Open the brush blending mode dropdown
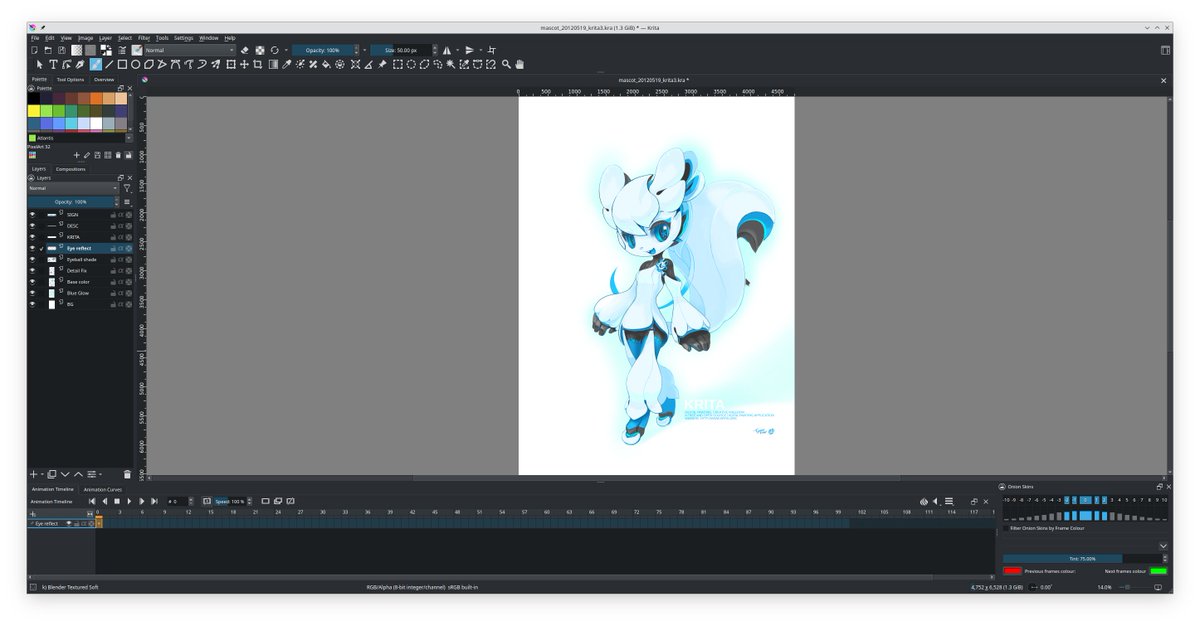Viewport: 1200px width, 626px height. (x=190, y=48)
